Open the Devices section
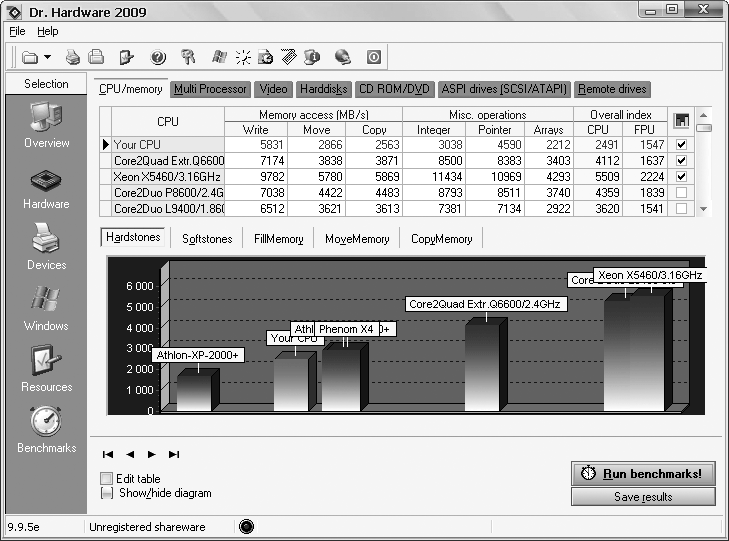 coord(47,247)
